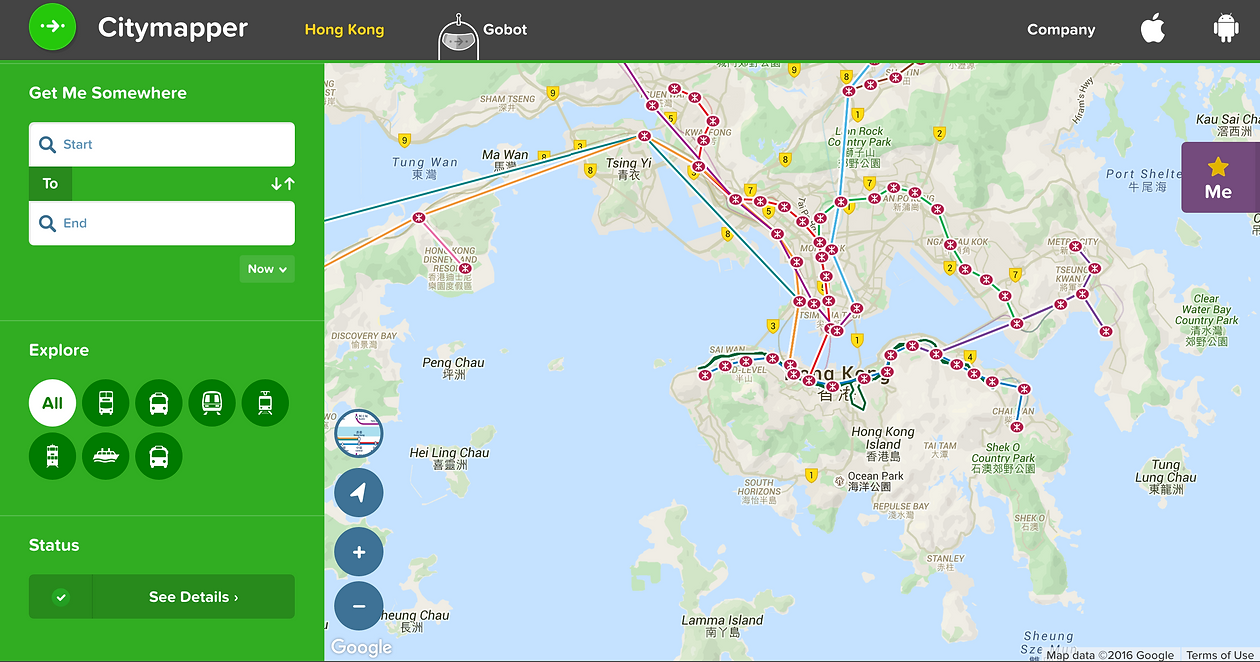This screenshot has width=1260, height=662.
Task: Show ferry routes in Explore
Action: tap(106, 456)
